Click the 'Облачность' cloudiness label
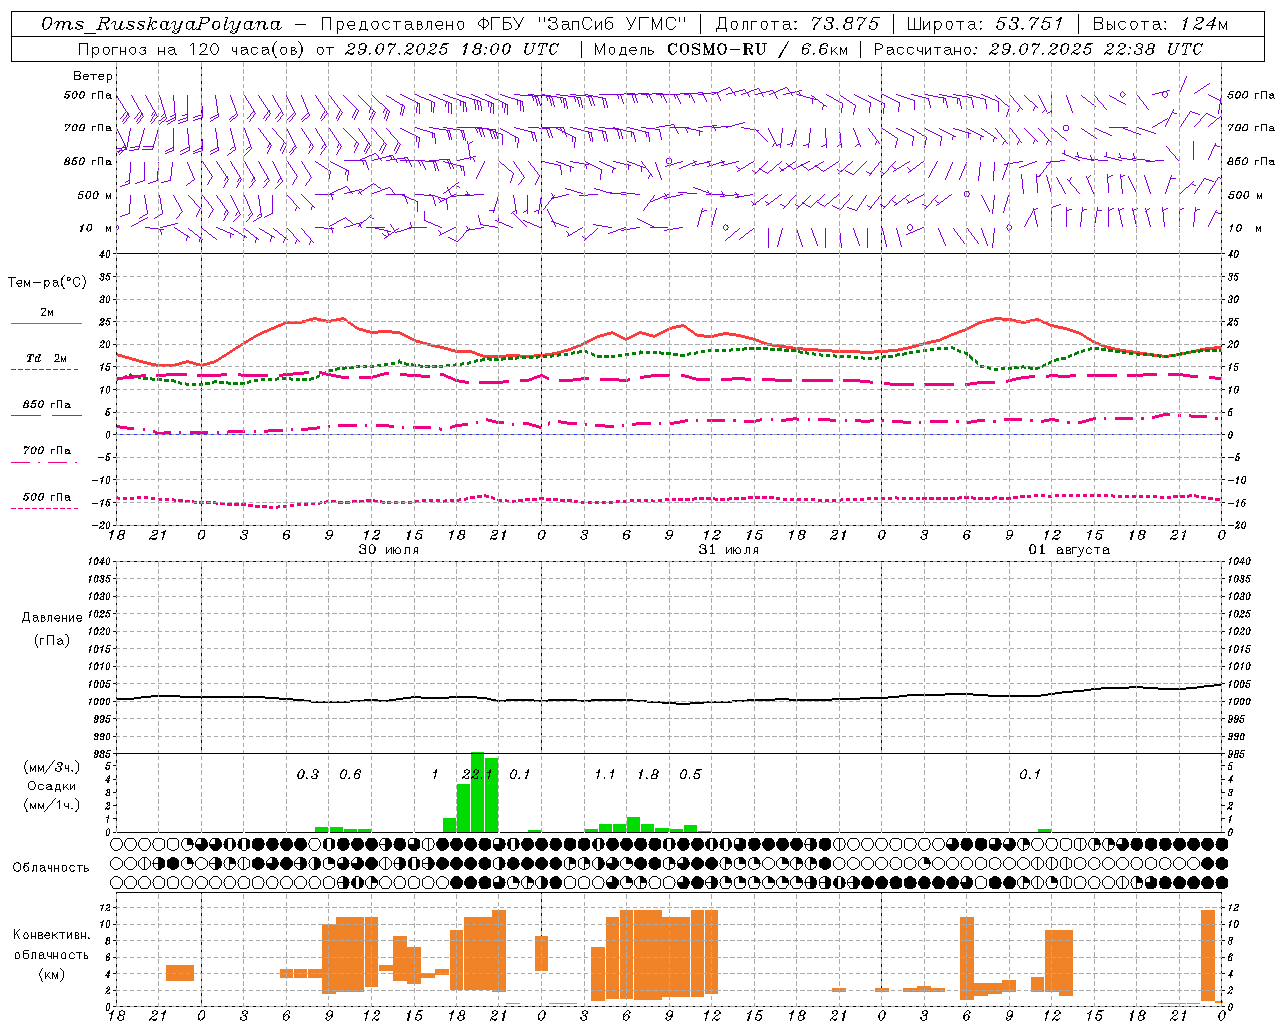The width and height of the screenshot is (1280, 1024). (51, 868)
